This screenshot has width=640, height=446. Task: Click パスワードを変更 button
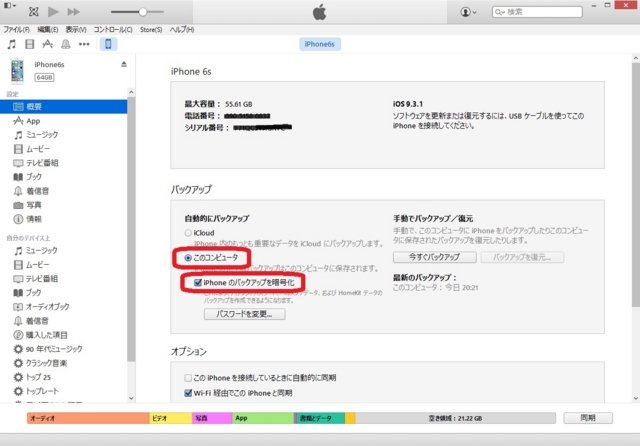click(x=244, y=314)
